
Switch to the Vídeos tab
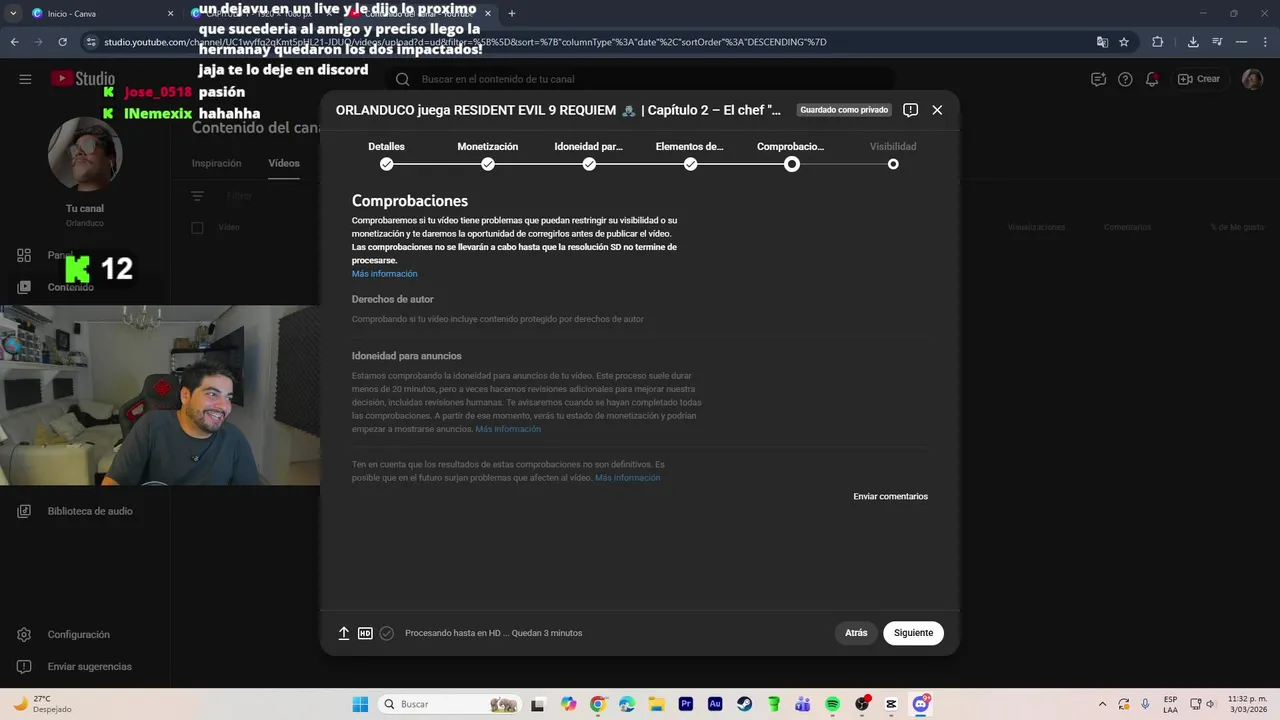[x=284, y=163]
